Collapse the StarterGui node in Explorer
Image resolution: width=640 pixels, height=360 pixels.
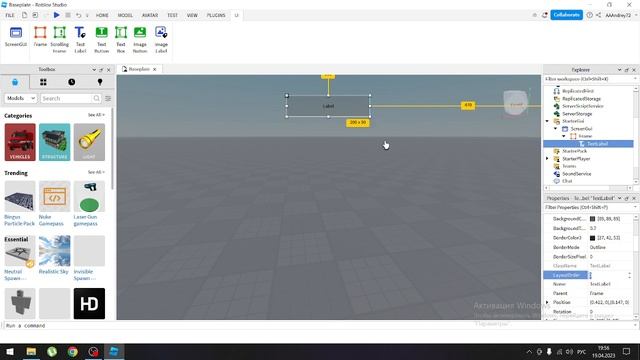click(547, 121)
